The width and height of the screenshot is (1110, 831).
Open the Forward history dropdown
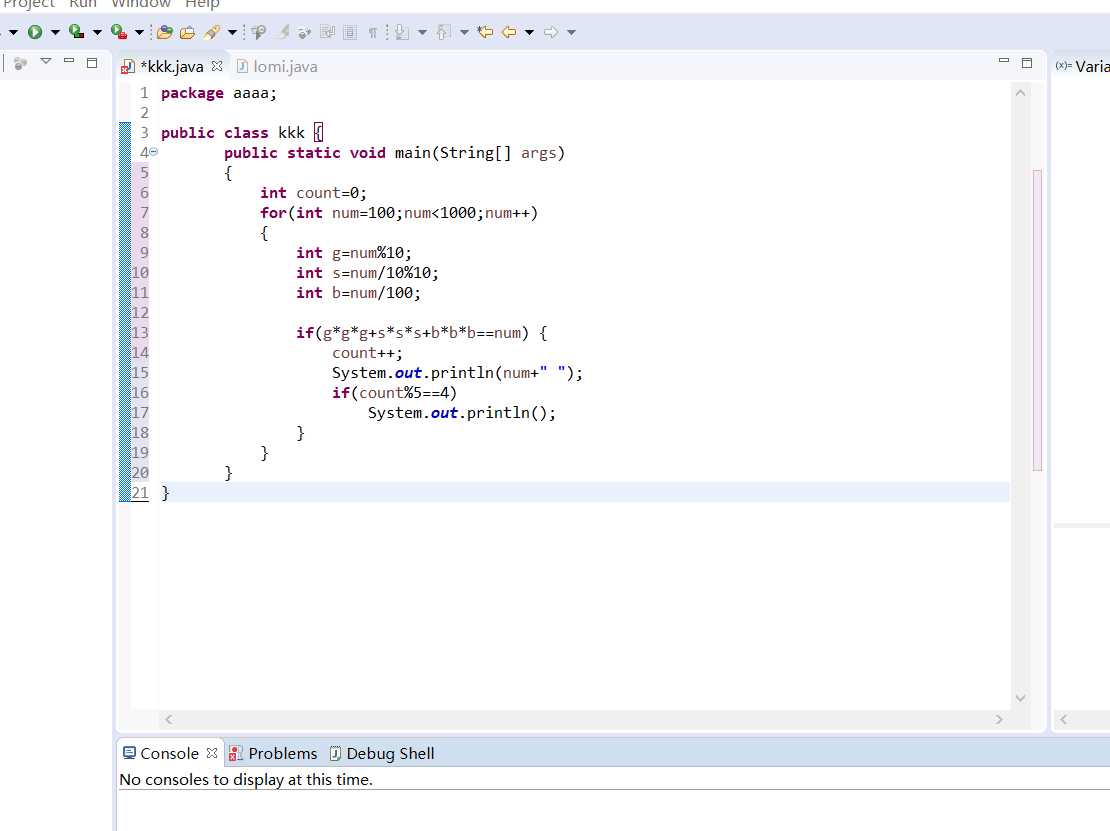pyautogui.click(x=571, y=33)
